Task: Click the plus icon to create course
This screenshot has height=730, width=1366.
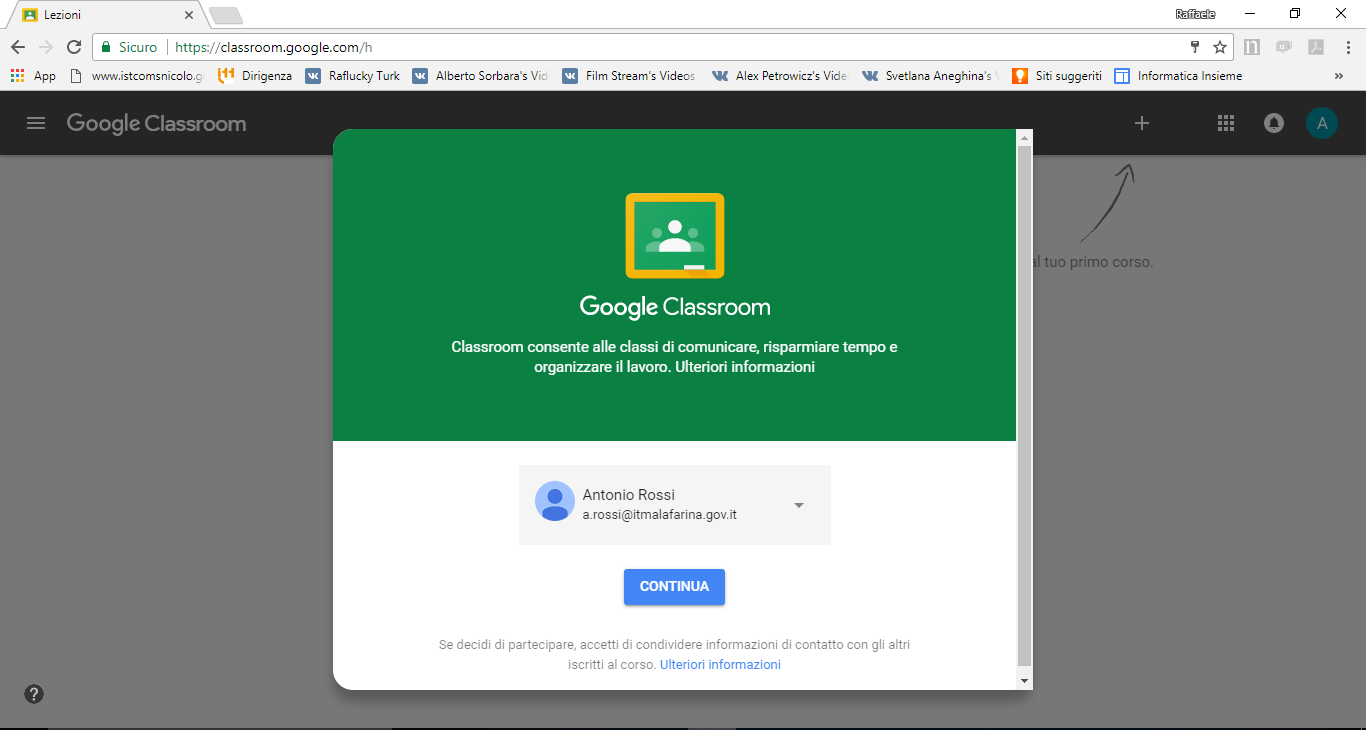Action: pyautogui.click(x=1142, y=123)
